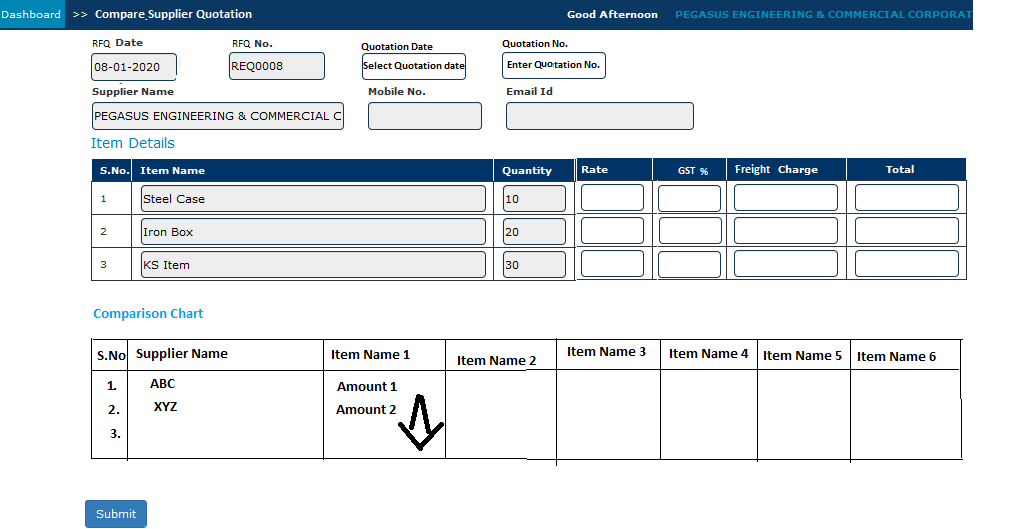The height and width of the screenshot is (529, 1023).
Task: Click the Supplier Name field
Action: [218, 116]
